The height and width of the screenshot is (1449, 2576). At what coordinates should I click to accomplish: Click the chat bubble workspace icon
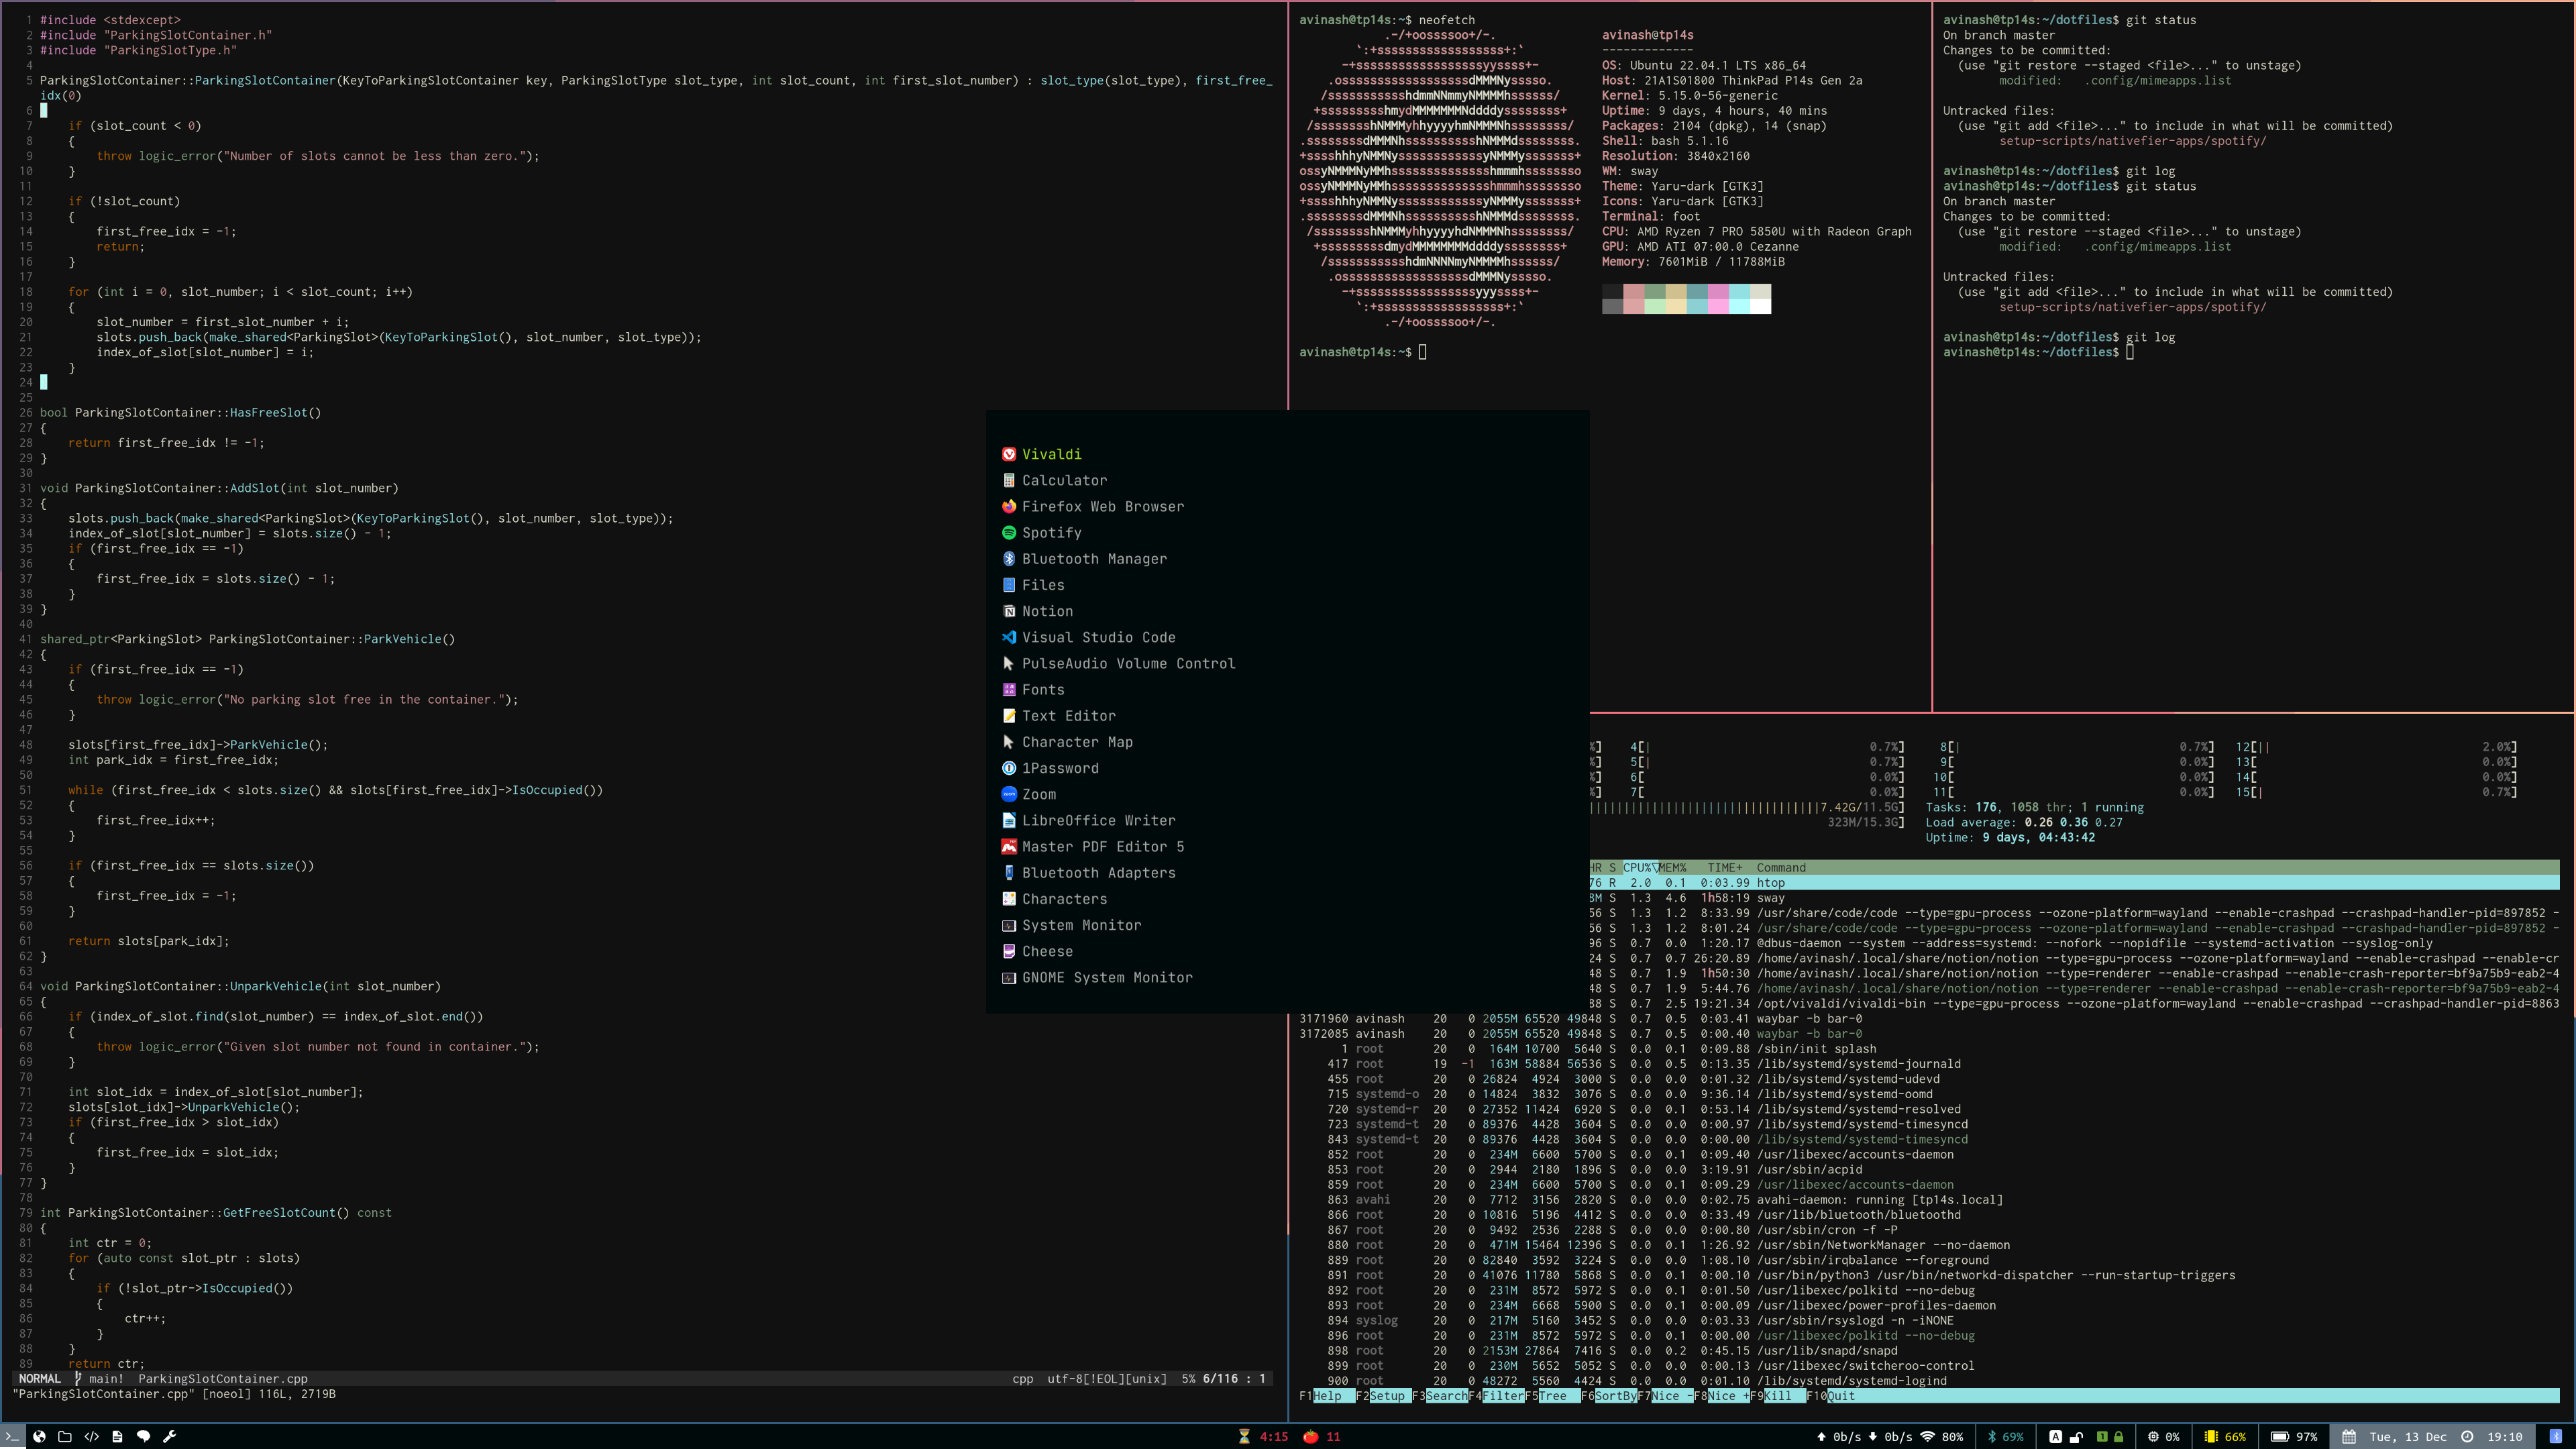pyautogui.click(x=143, y=1436)
